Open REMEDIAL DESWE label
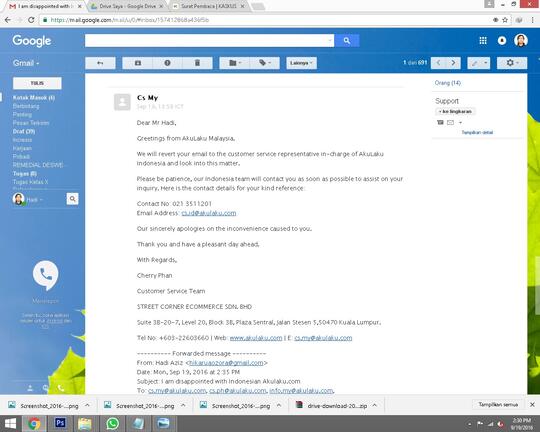Viewport: 540px width, 432px height. click(x=38, y=165)
